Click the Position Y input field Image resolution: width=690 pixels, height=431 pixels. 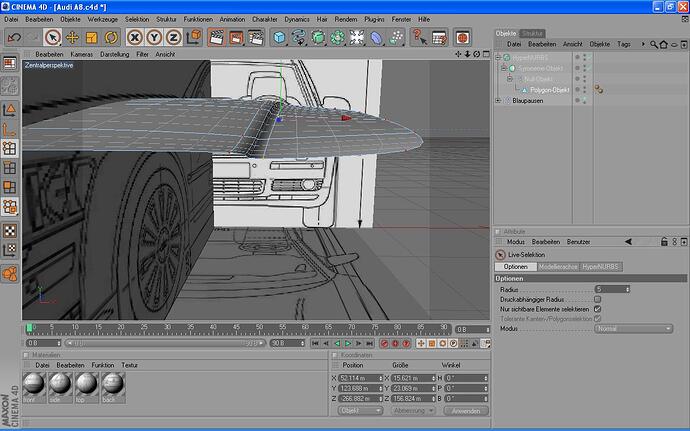point(361,388)
